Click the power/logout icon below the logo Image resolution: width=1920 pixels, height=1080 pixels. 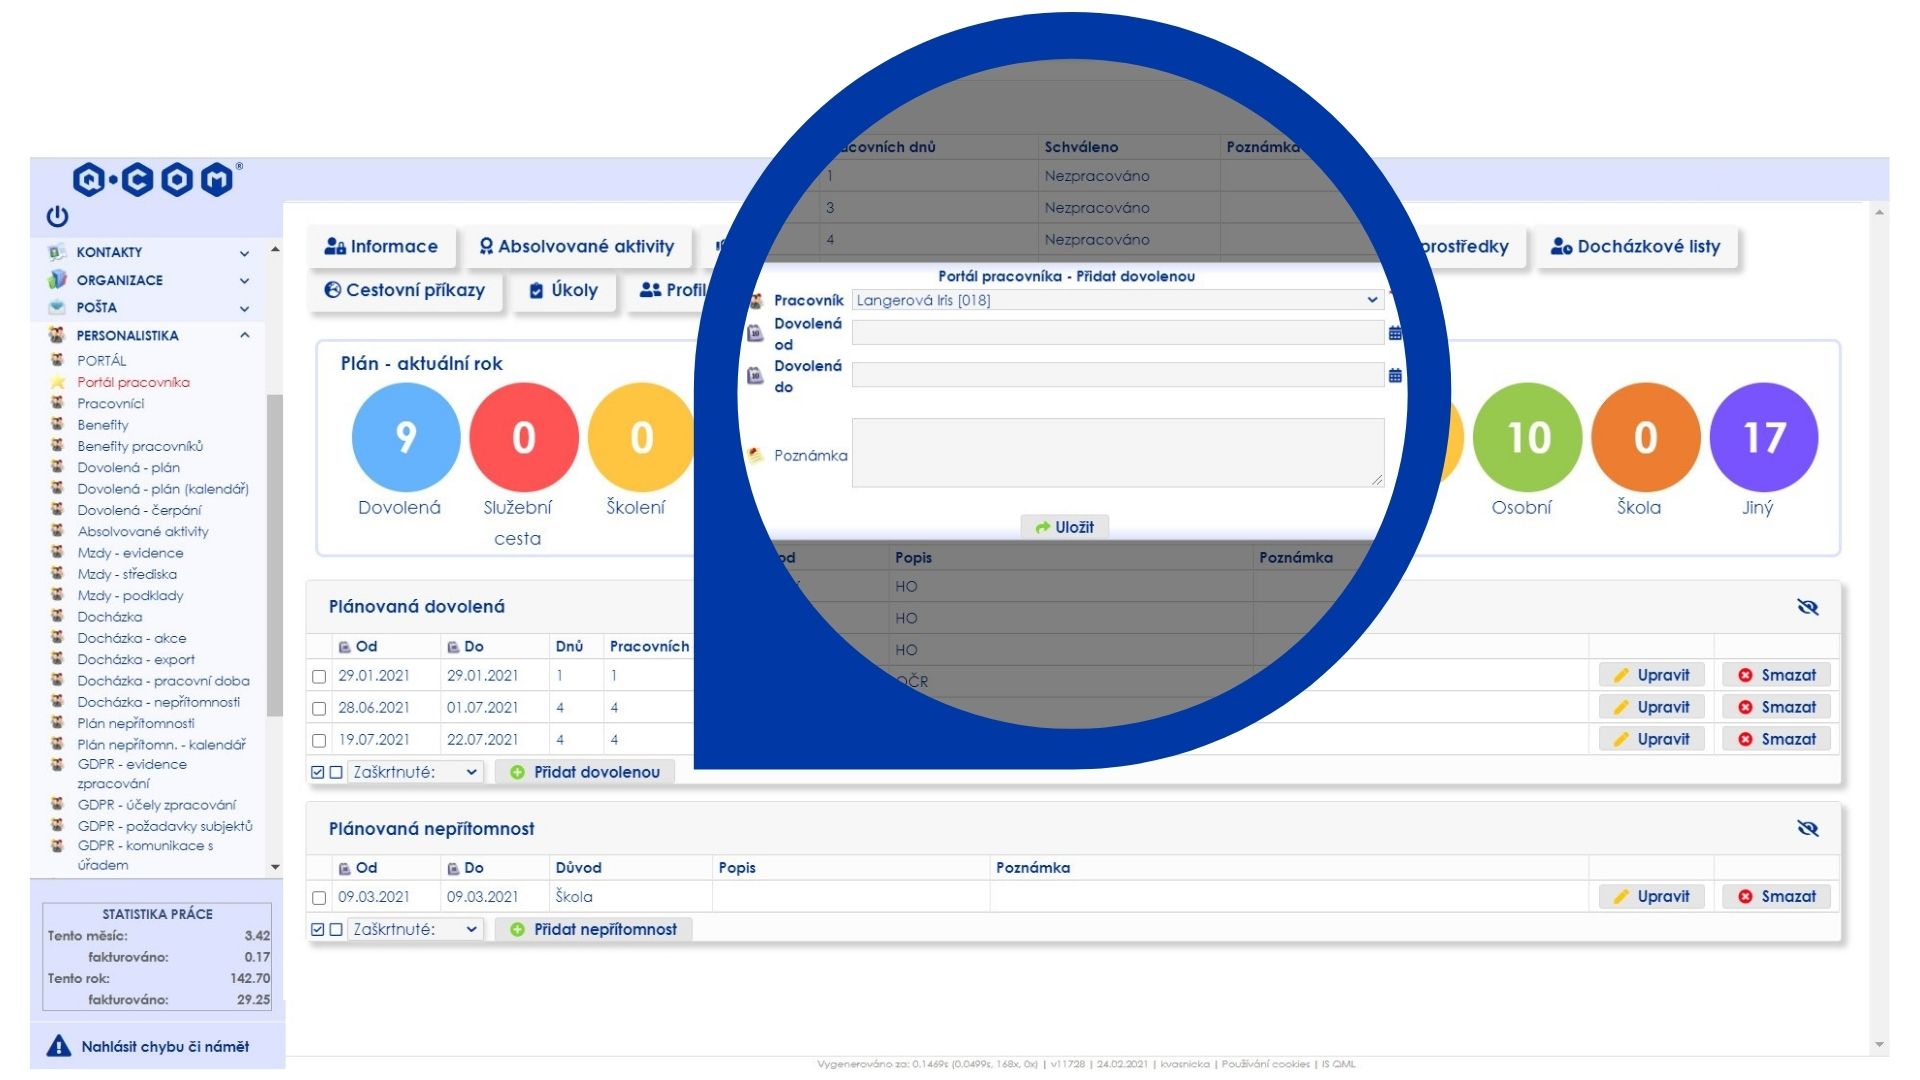(57, 216)
